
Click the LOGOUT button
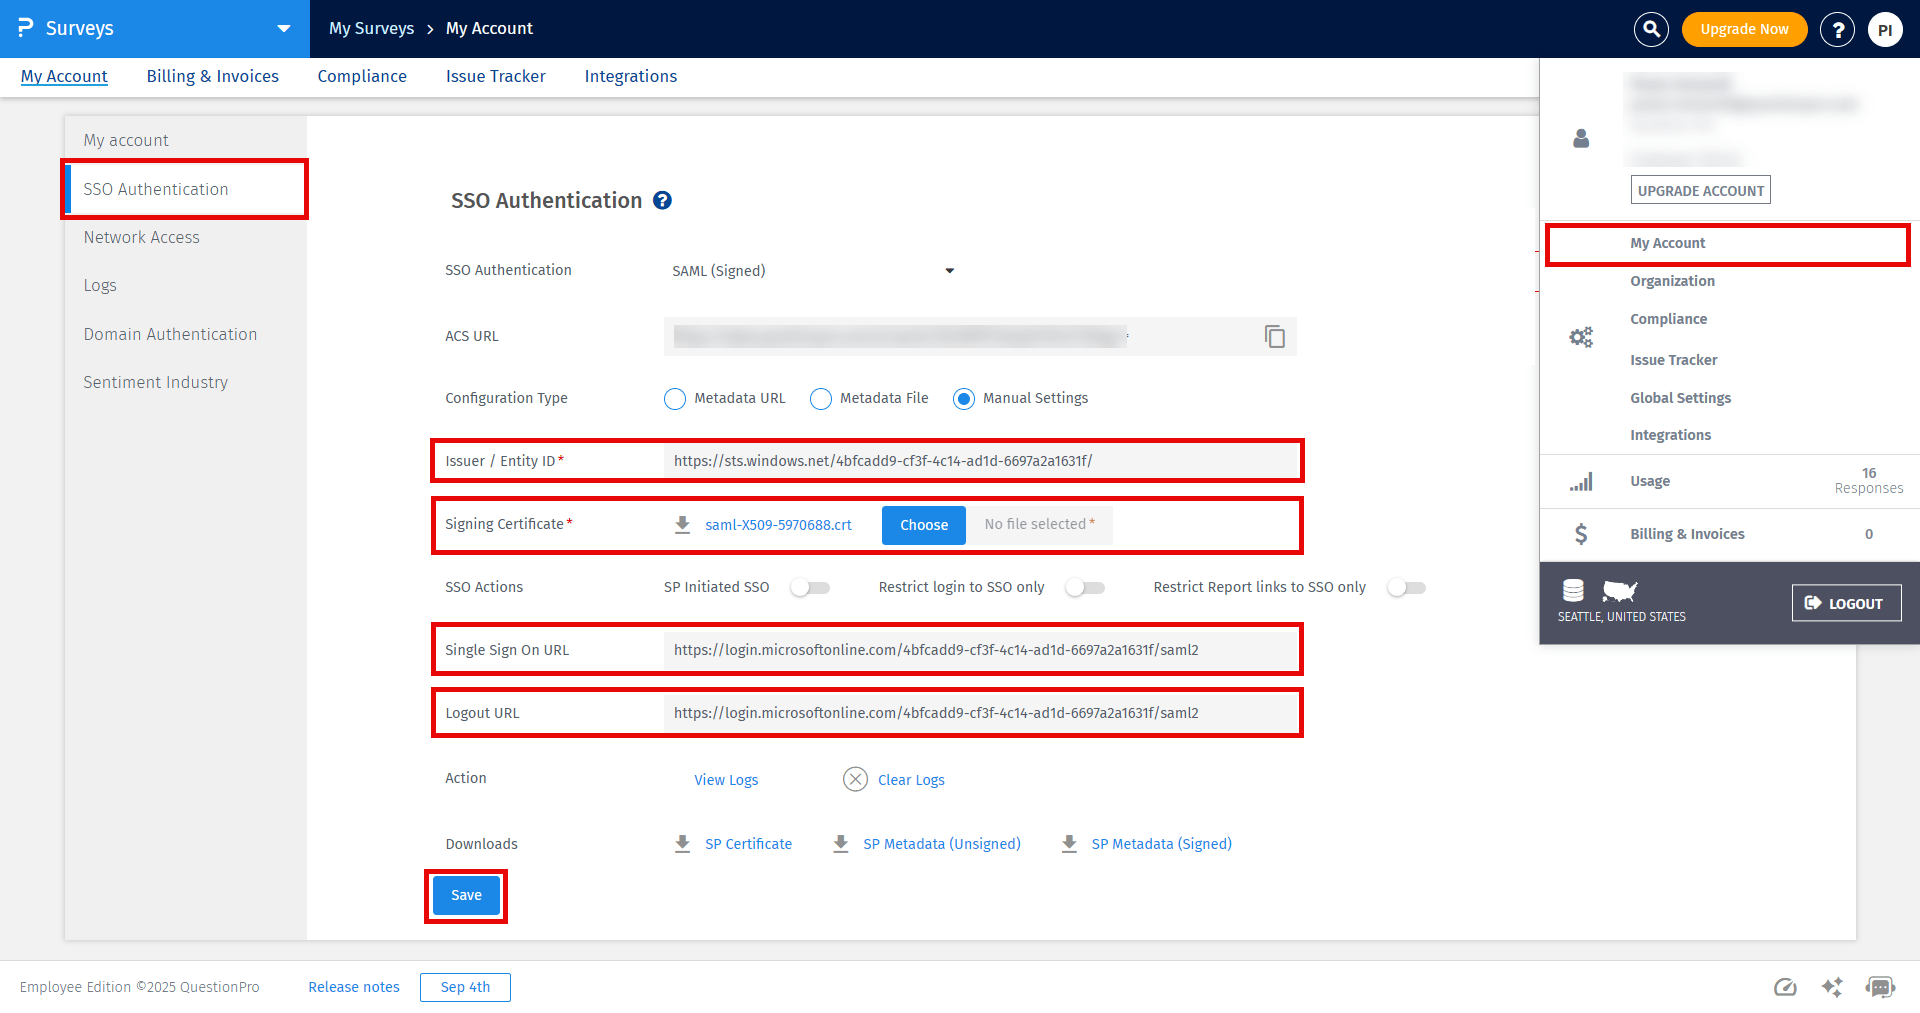[x=1846, y=603]
